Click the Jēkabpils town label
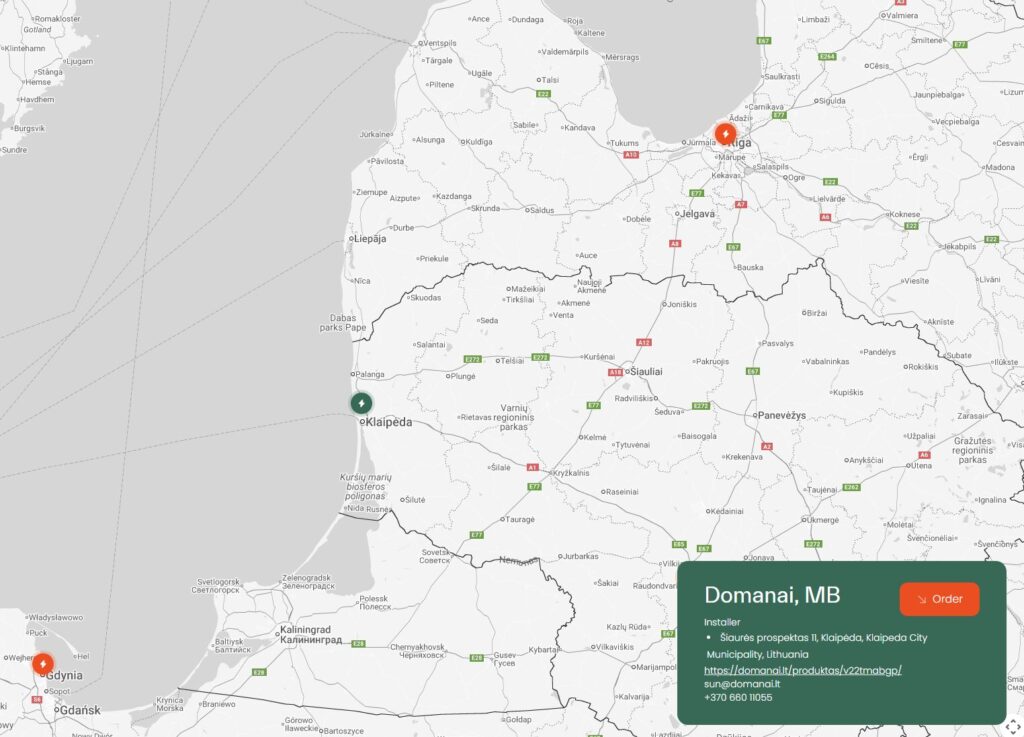Screen dimensions: 1024x737 point(959,247)
